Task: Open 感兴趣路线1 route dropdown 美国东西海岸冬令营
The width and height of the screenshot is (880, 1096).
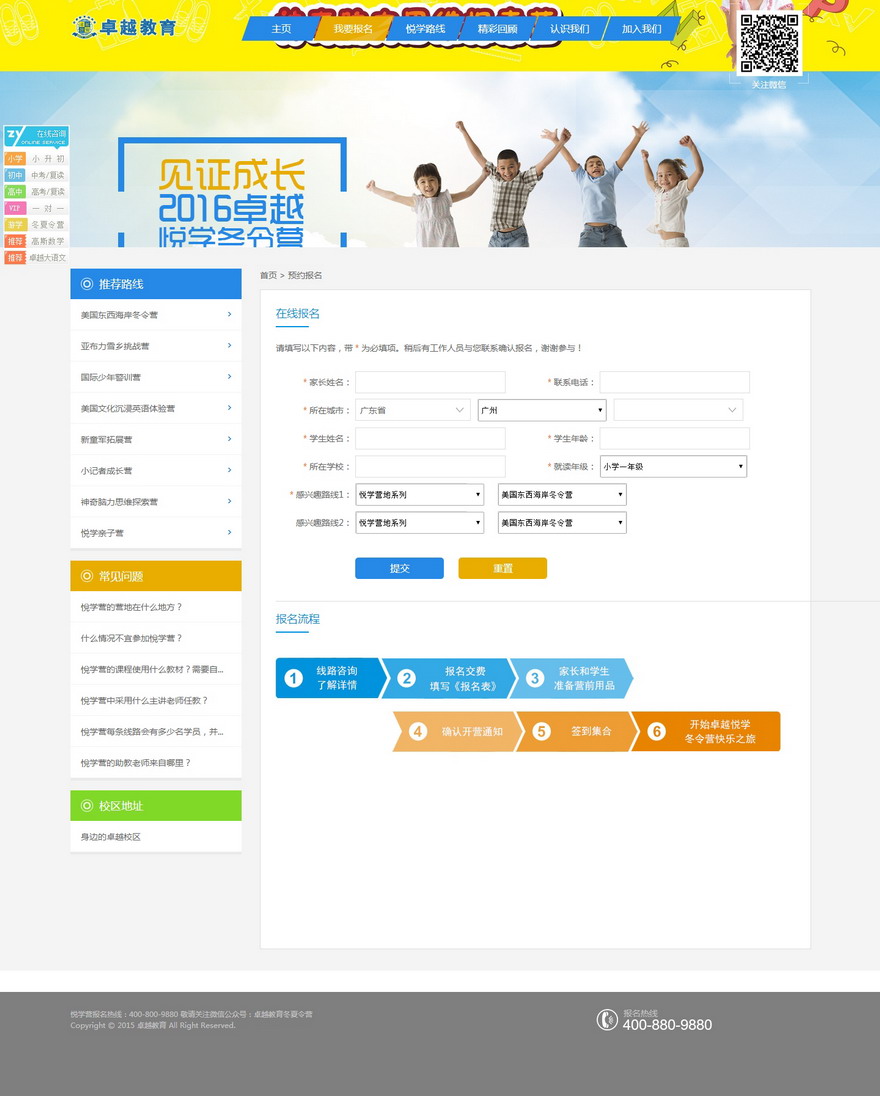Action: (x=562, y=495)
